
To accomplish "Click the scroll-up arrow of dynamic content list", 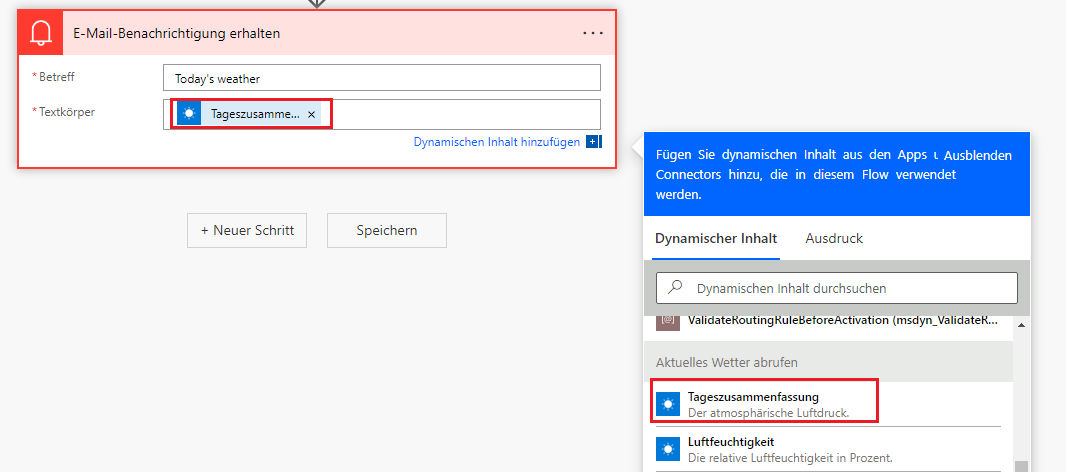I will click(x=1020, y=325).
